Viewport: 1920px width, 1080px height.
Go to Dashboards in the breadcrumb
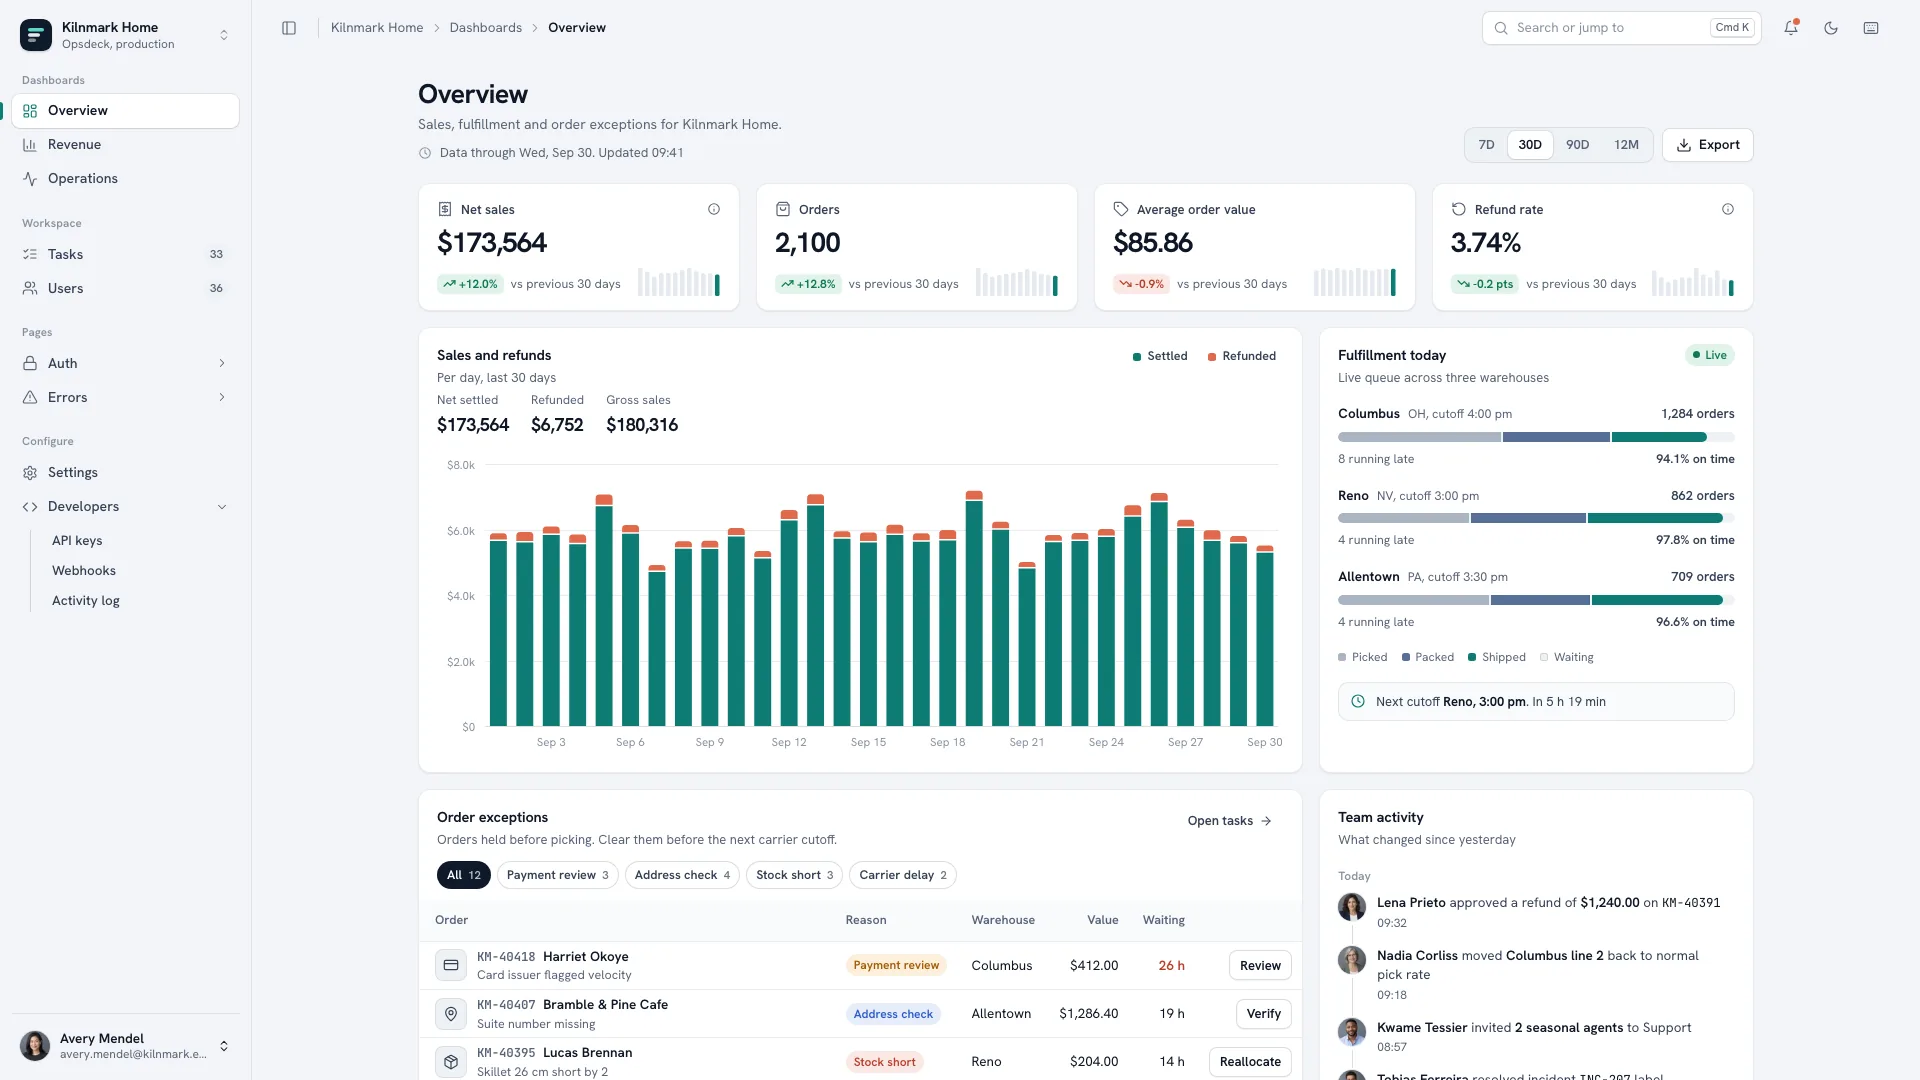pyautogui.click(x=485, y=28)
